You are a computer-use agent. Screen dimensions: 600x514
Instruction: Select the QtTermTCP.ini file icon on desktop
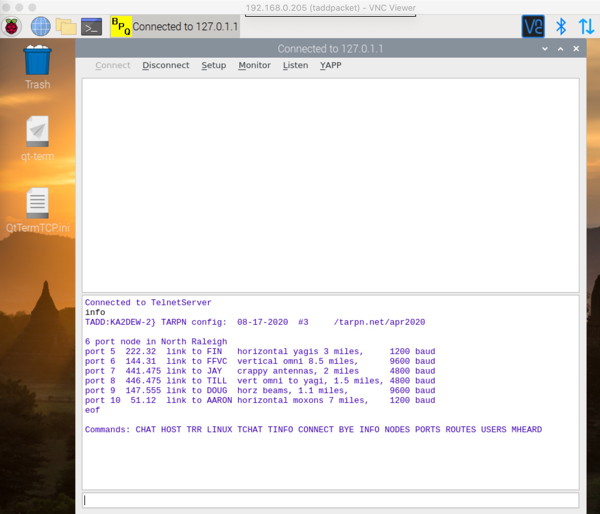click(x=38, y=210)
